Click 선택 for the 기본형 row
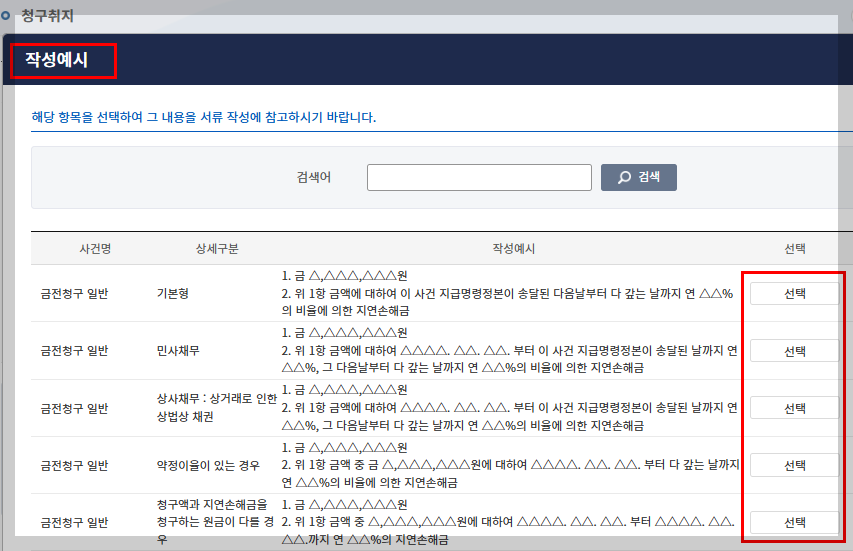 794,294
